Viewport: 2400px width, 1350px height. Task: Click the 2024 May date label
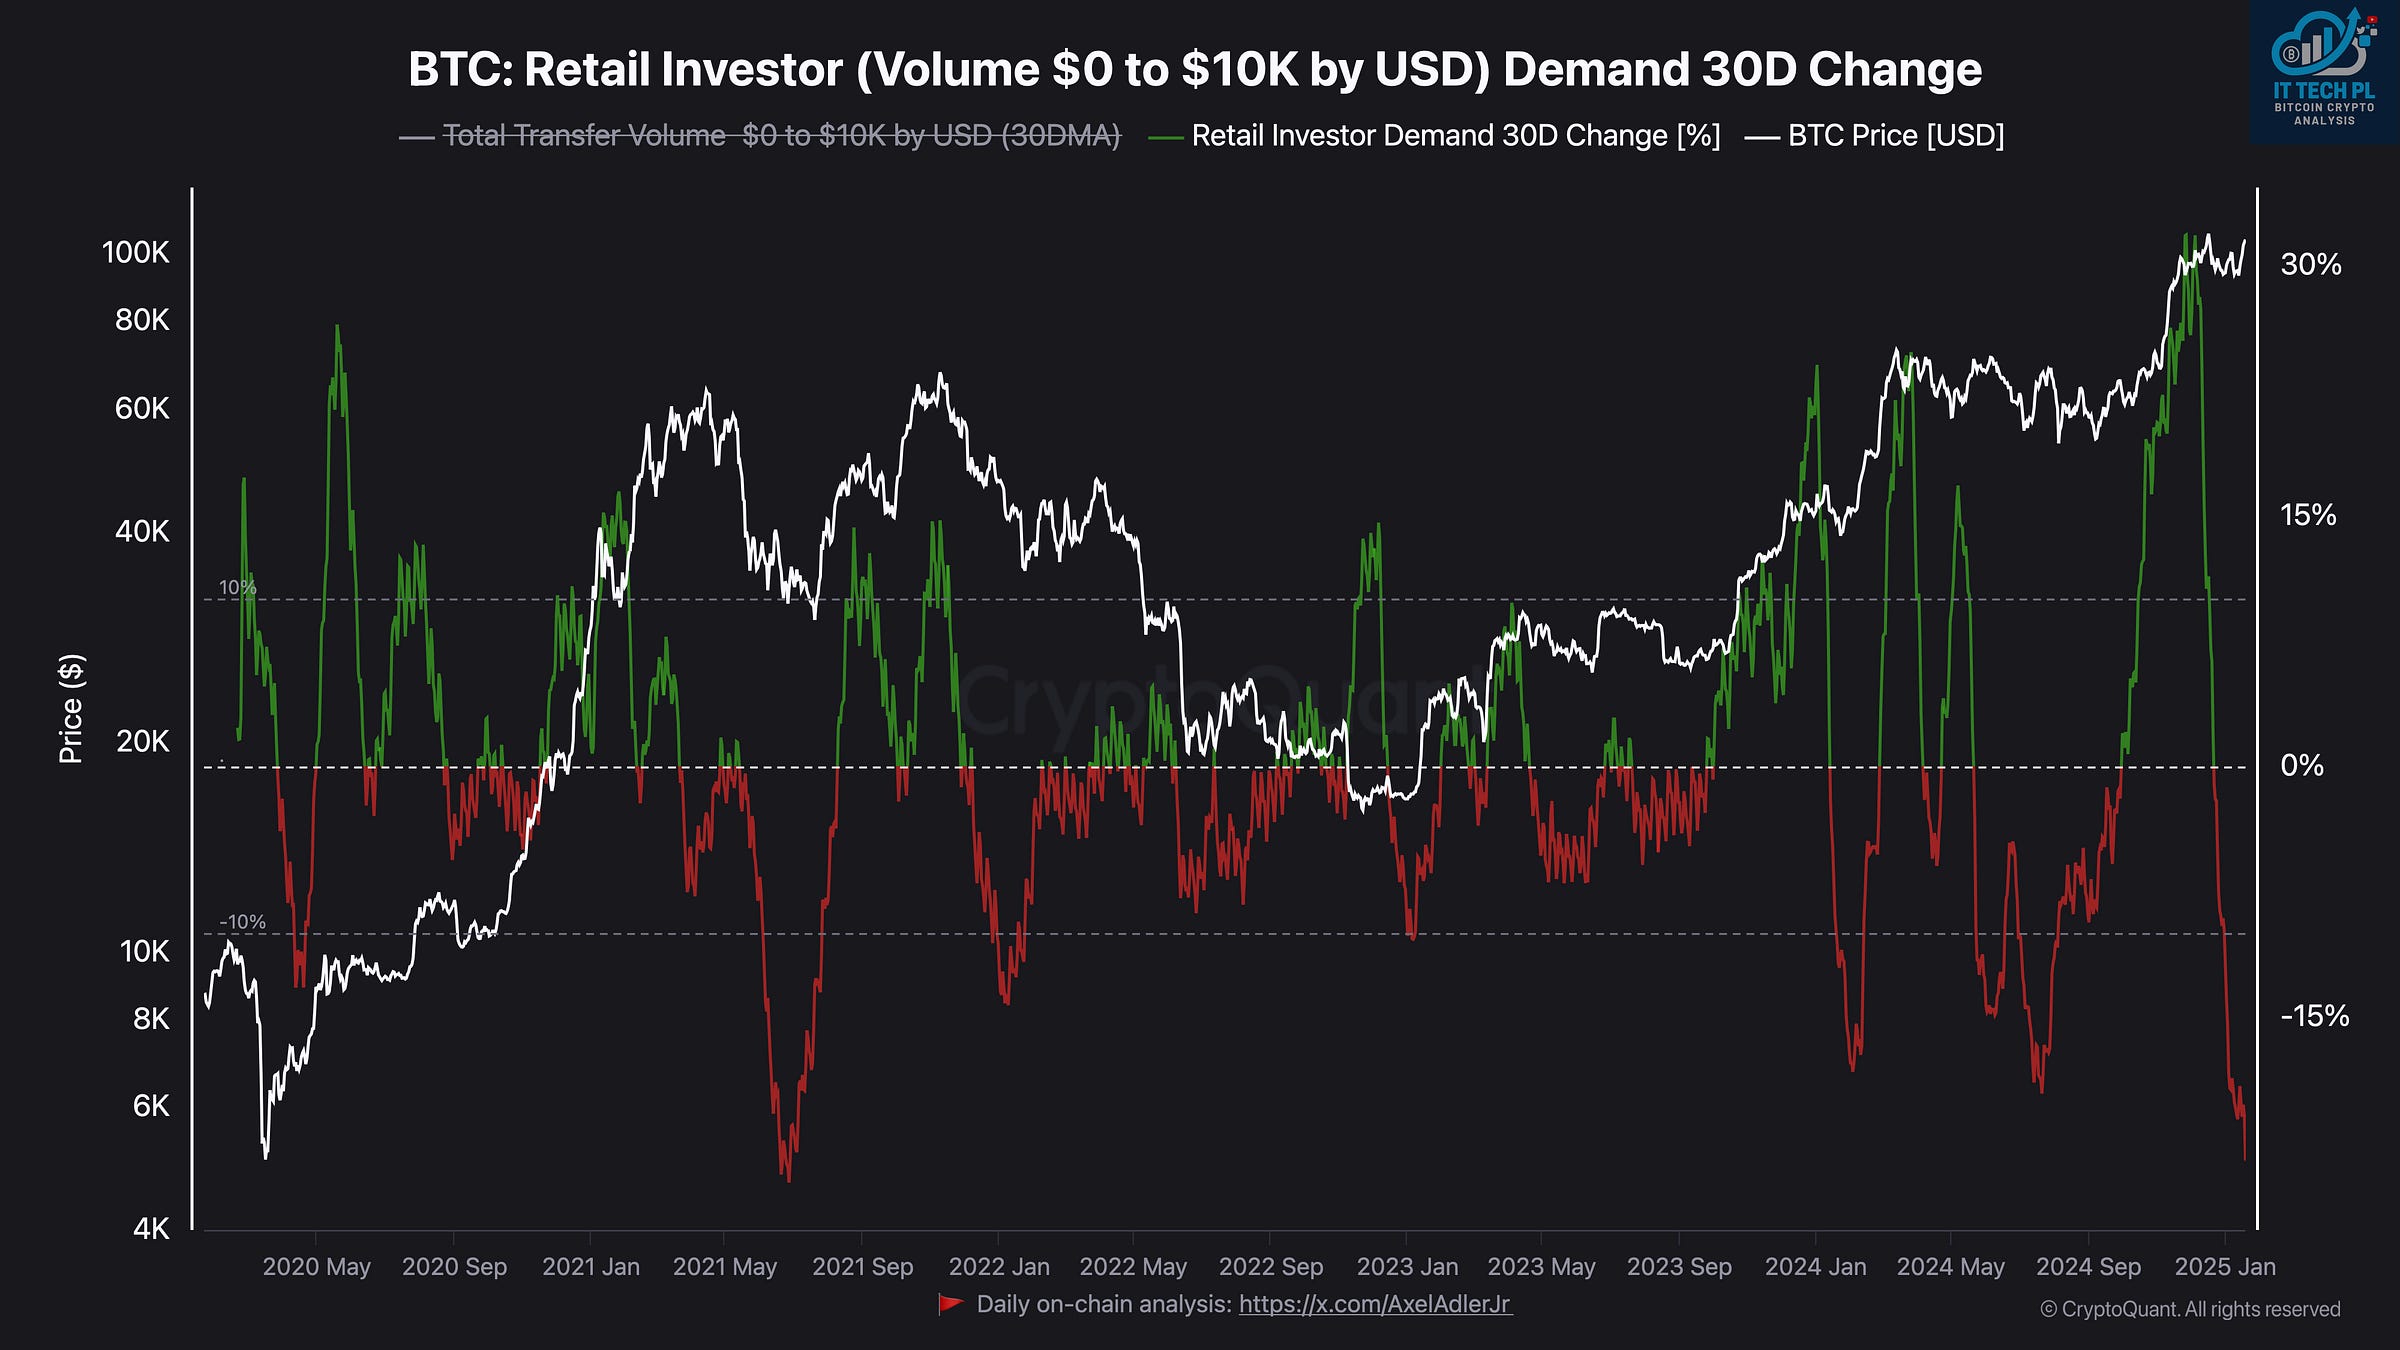1951,1267
